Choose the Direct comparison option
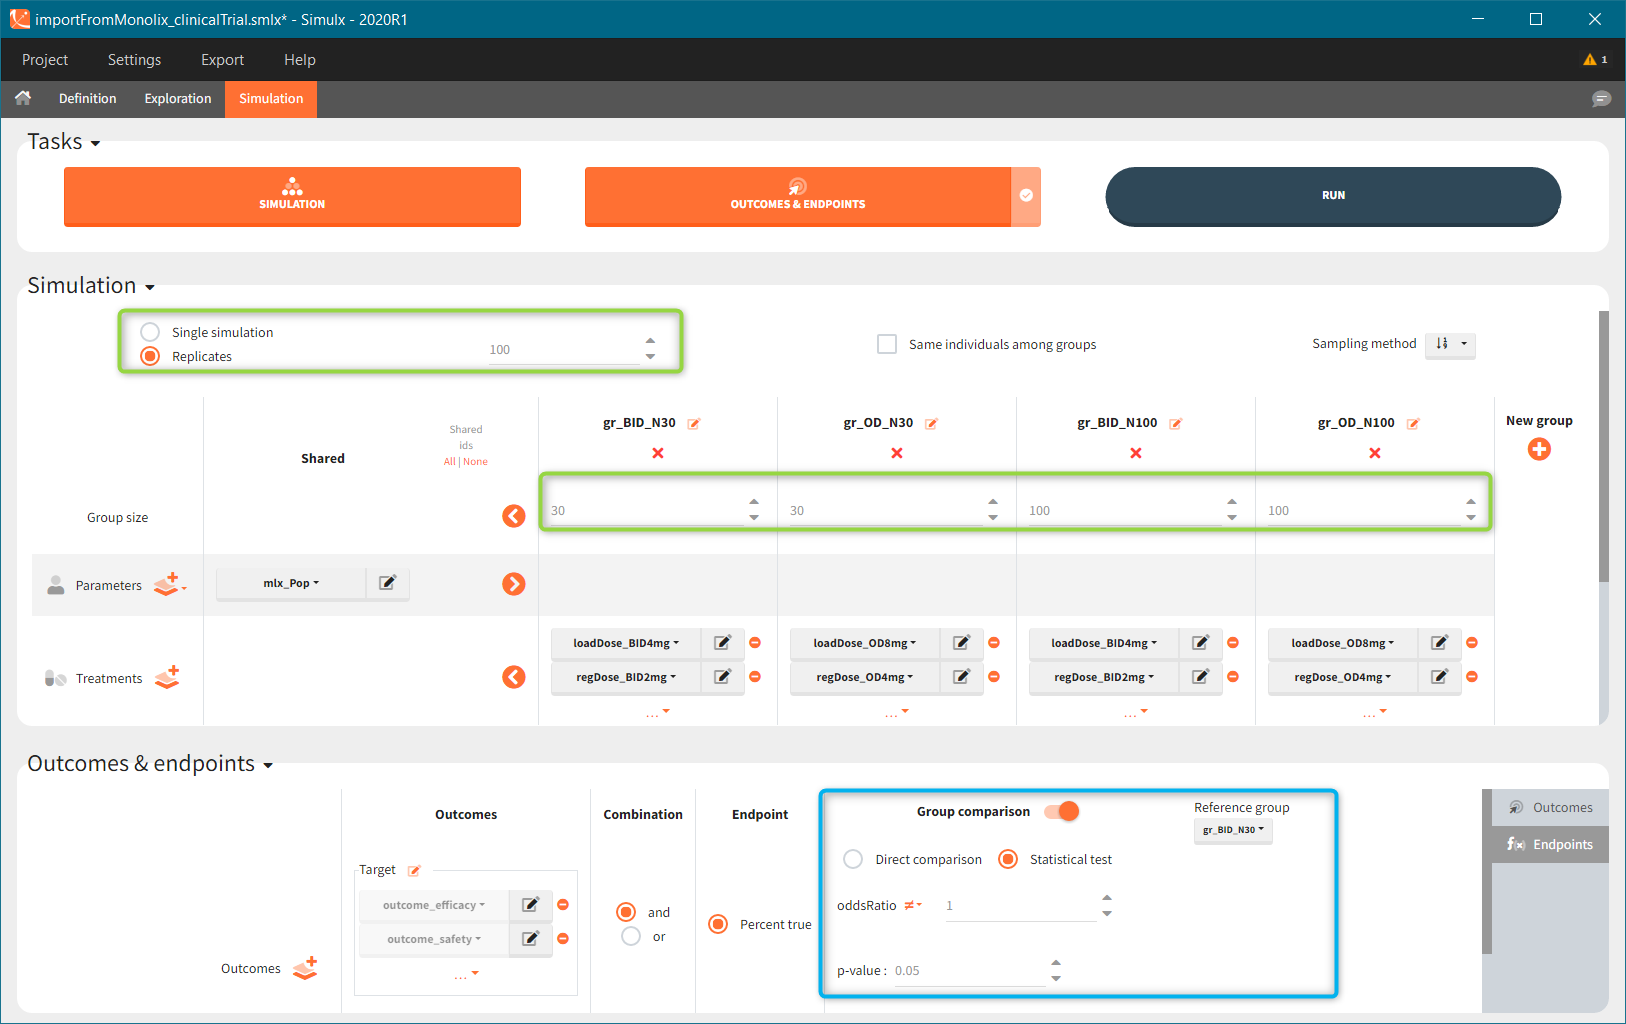 [853, 859]
